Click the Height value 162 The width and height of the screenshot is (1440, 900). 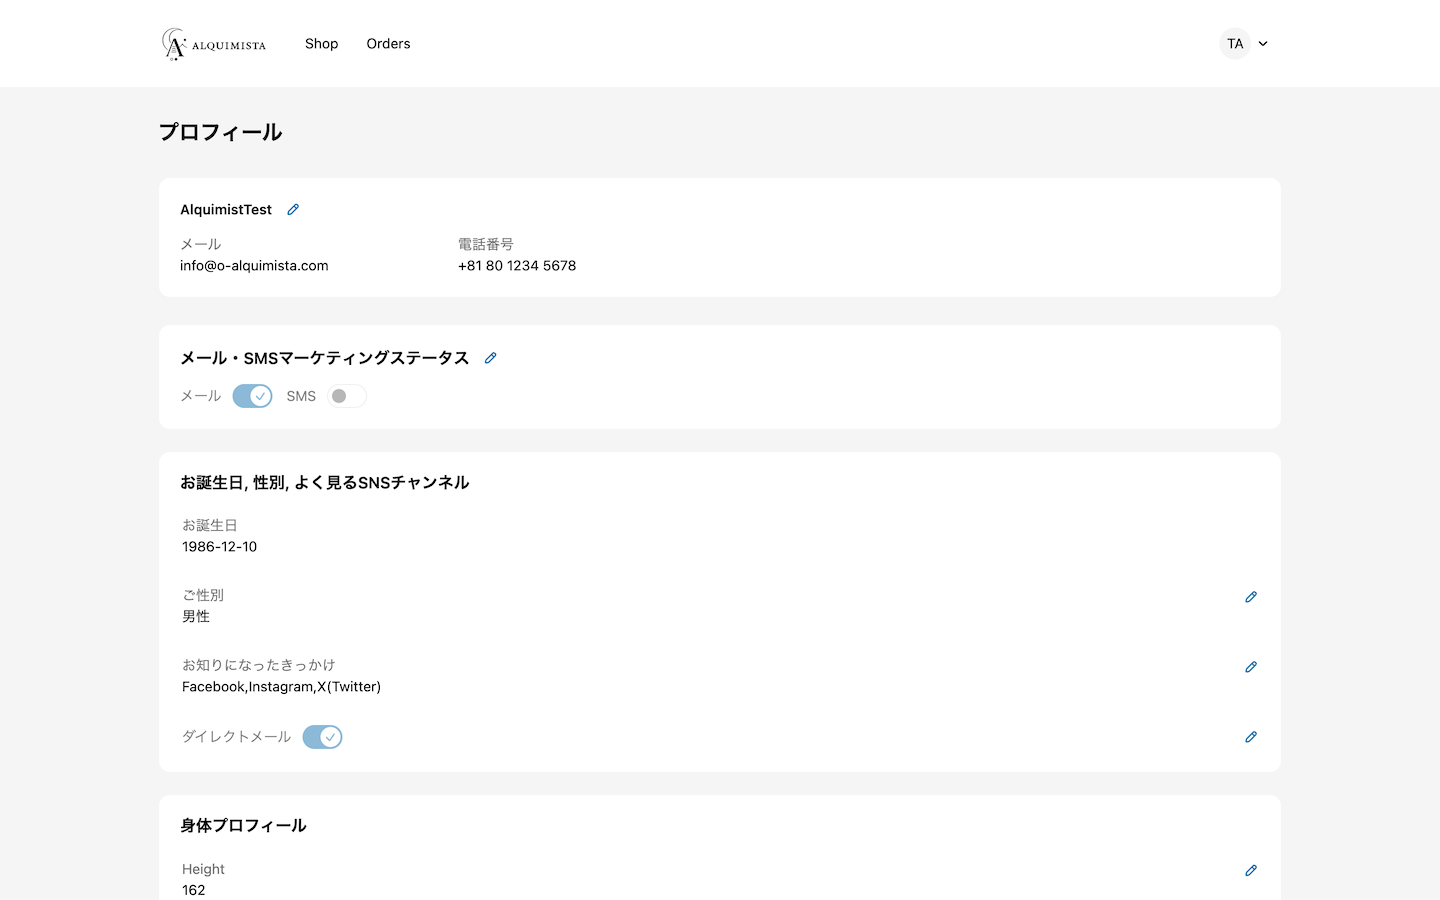pos(194,890)
